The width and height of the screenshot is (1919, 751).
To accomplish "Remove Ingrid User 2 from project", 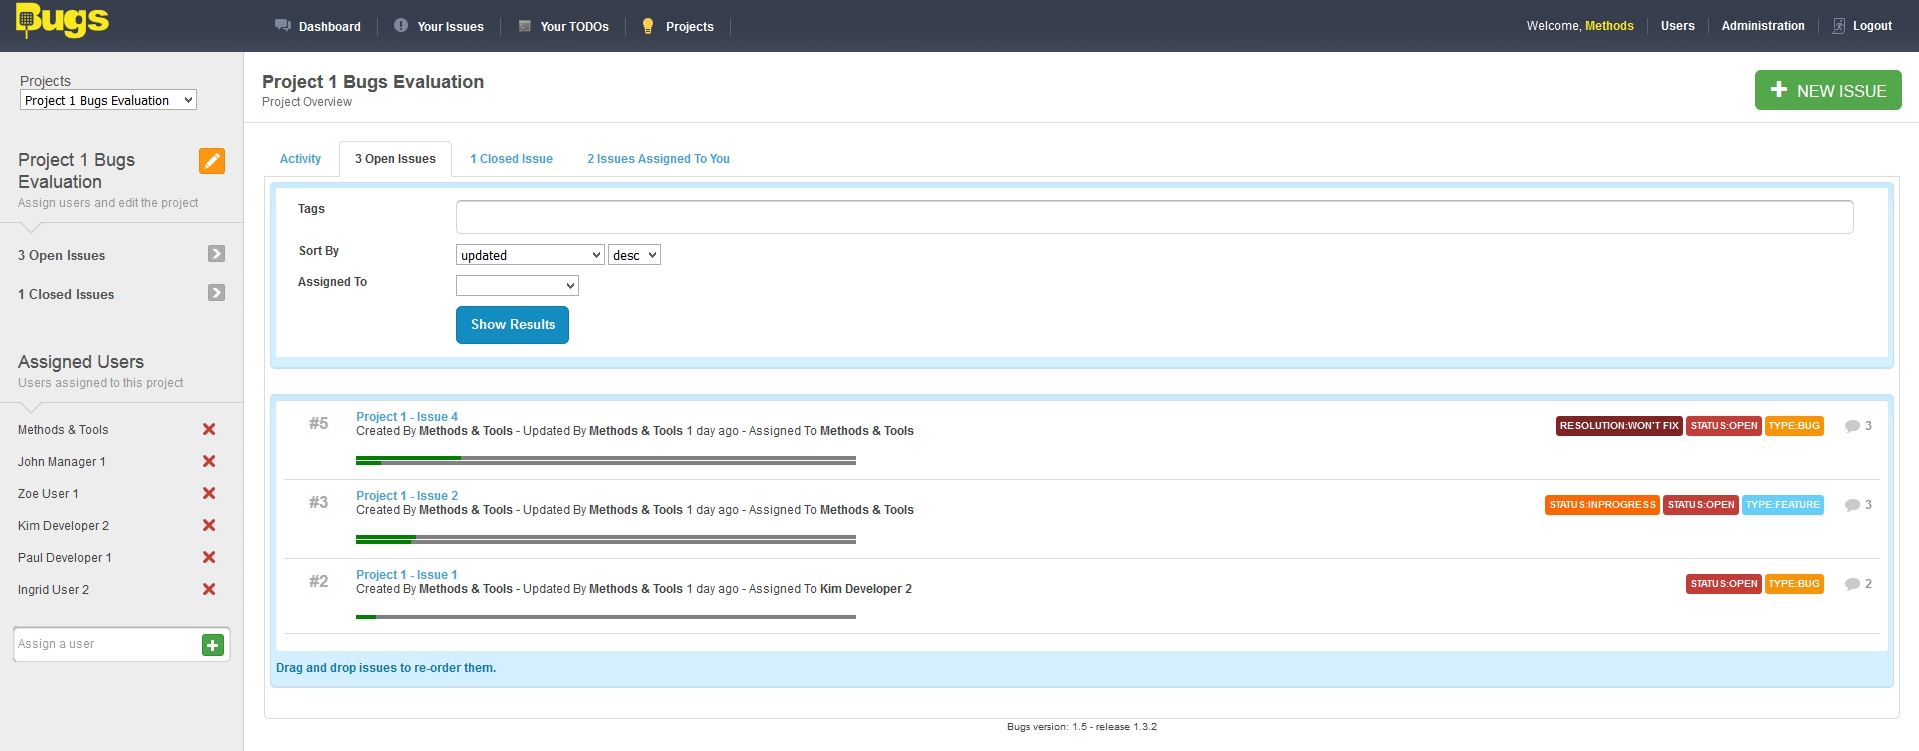I will tap(209, 589).
